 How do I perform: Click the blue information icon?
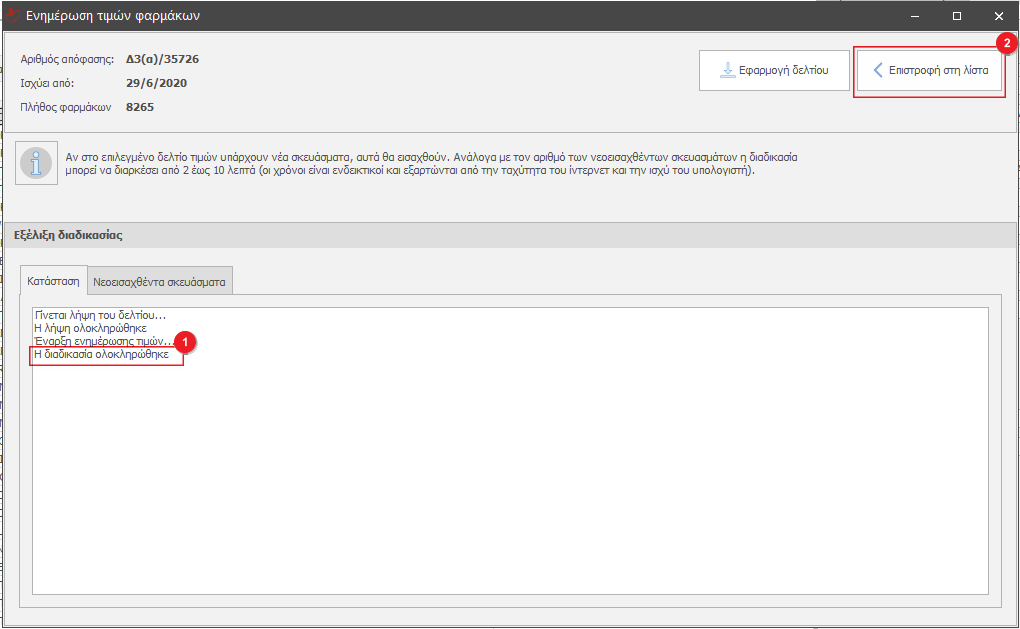click(x=36, y=163)
